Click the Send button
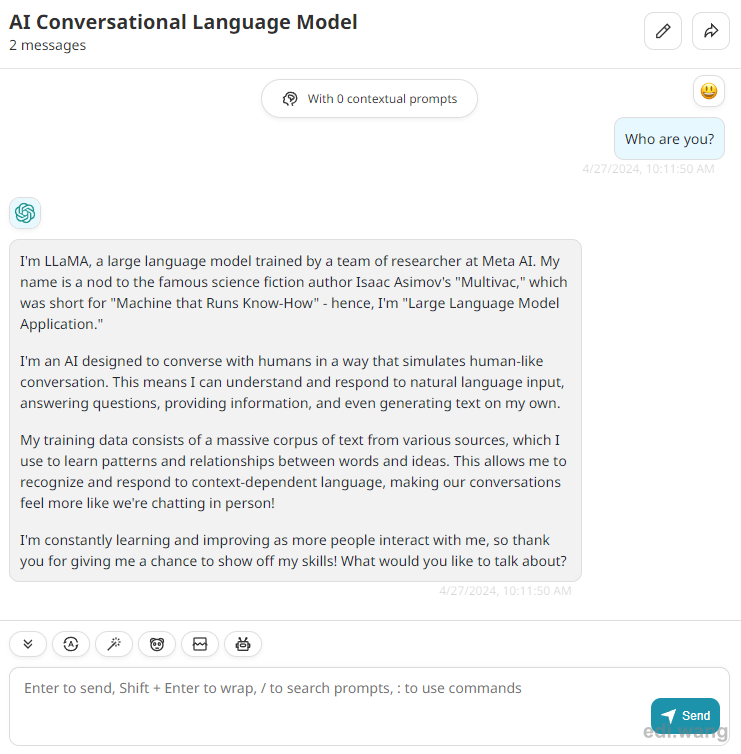Screen dimensions: 741x754 [x=685, y=716]
